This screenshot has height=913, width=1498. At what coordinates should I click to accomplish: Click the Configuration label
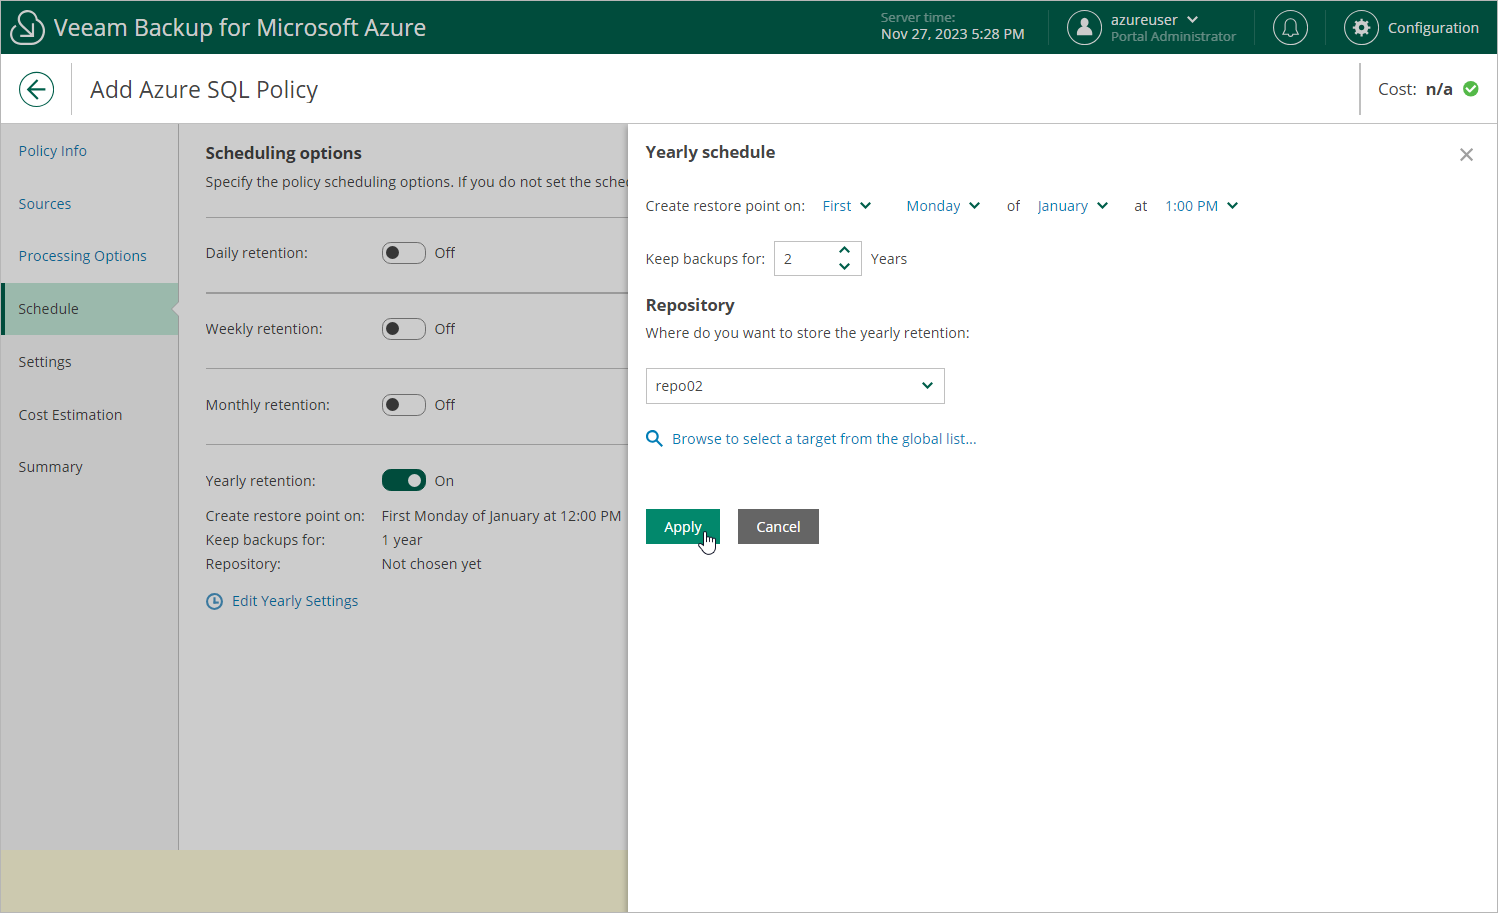point(1433,28)
